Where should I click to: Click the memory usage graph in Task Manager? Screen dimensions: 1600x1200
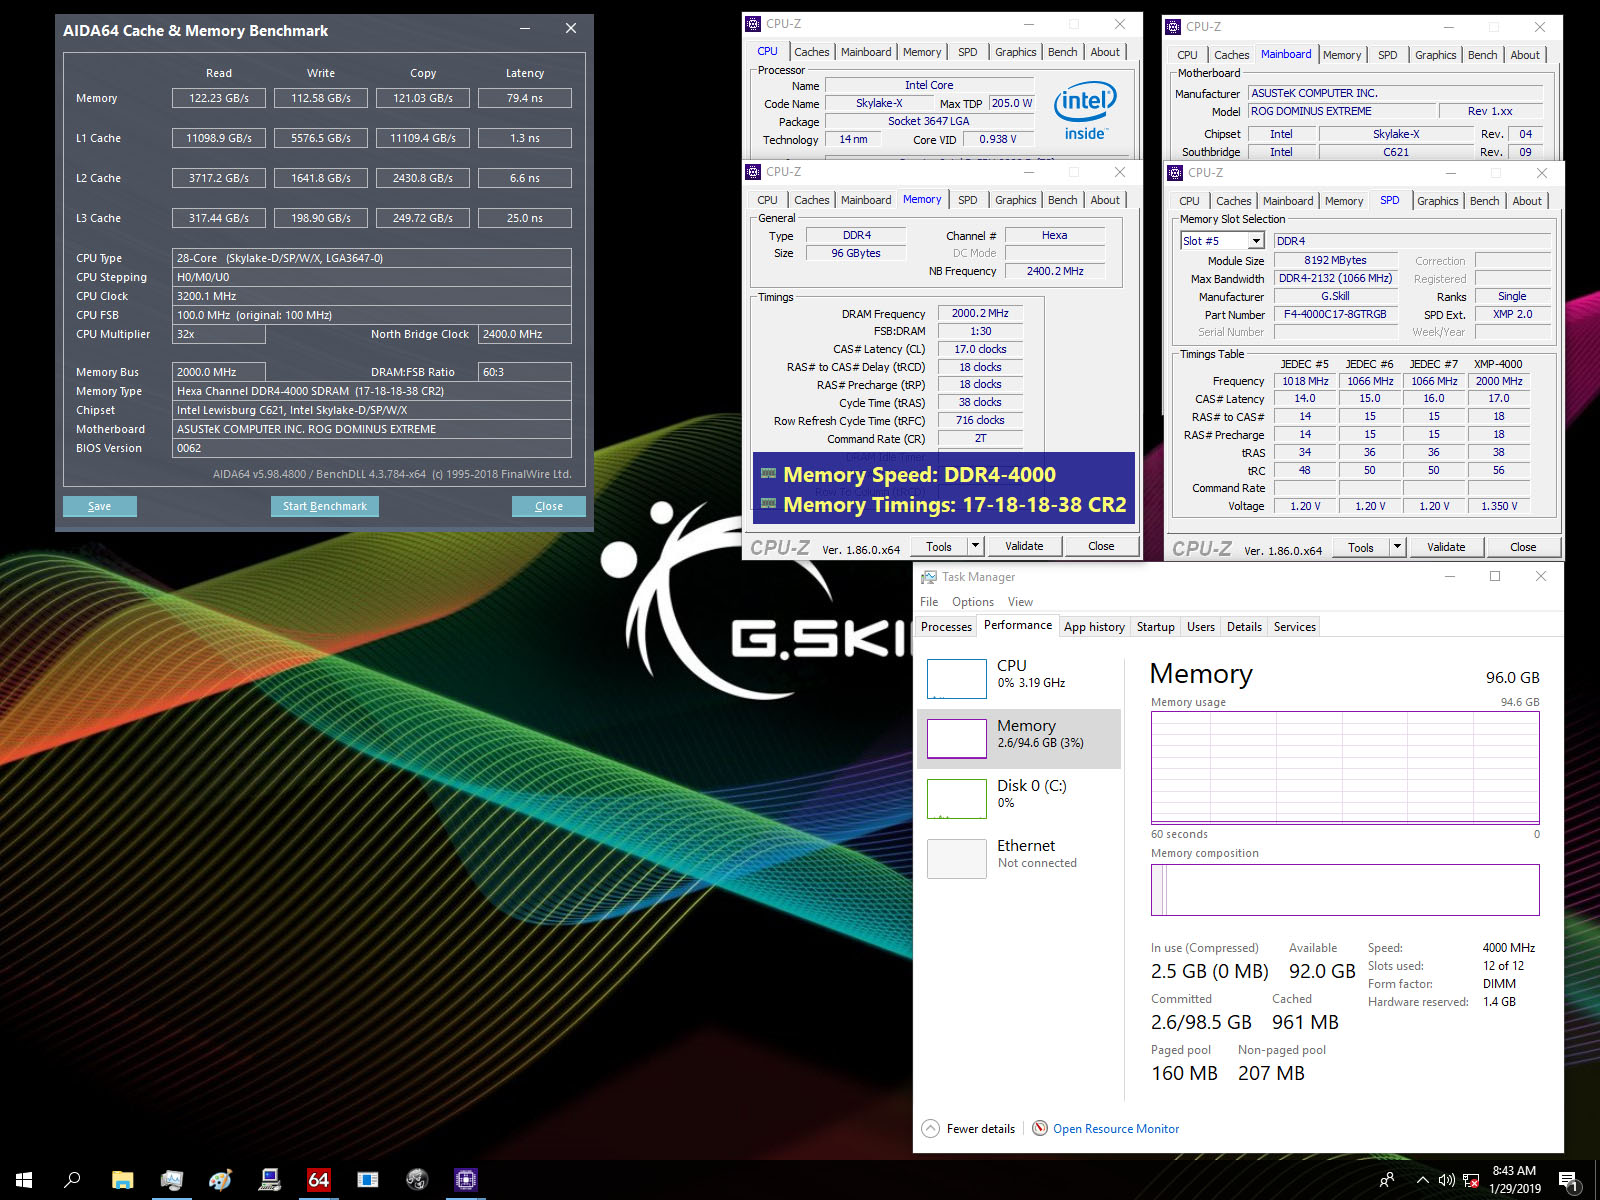1345,767
